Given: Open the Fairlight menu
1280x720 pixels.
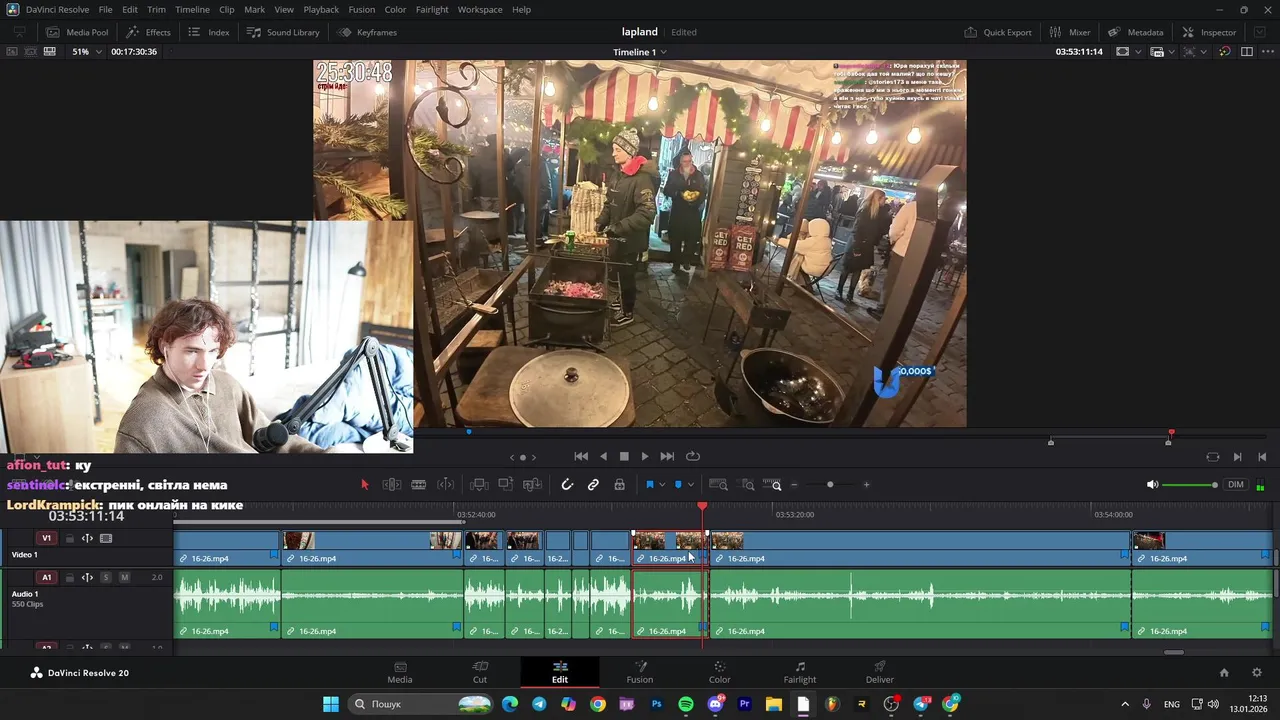Looking at the screenshot, I should point(432,9).
